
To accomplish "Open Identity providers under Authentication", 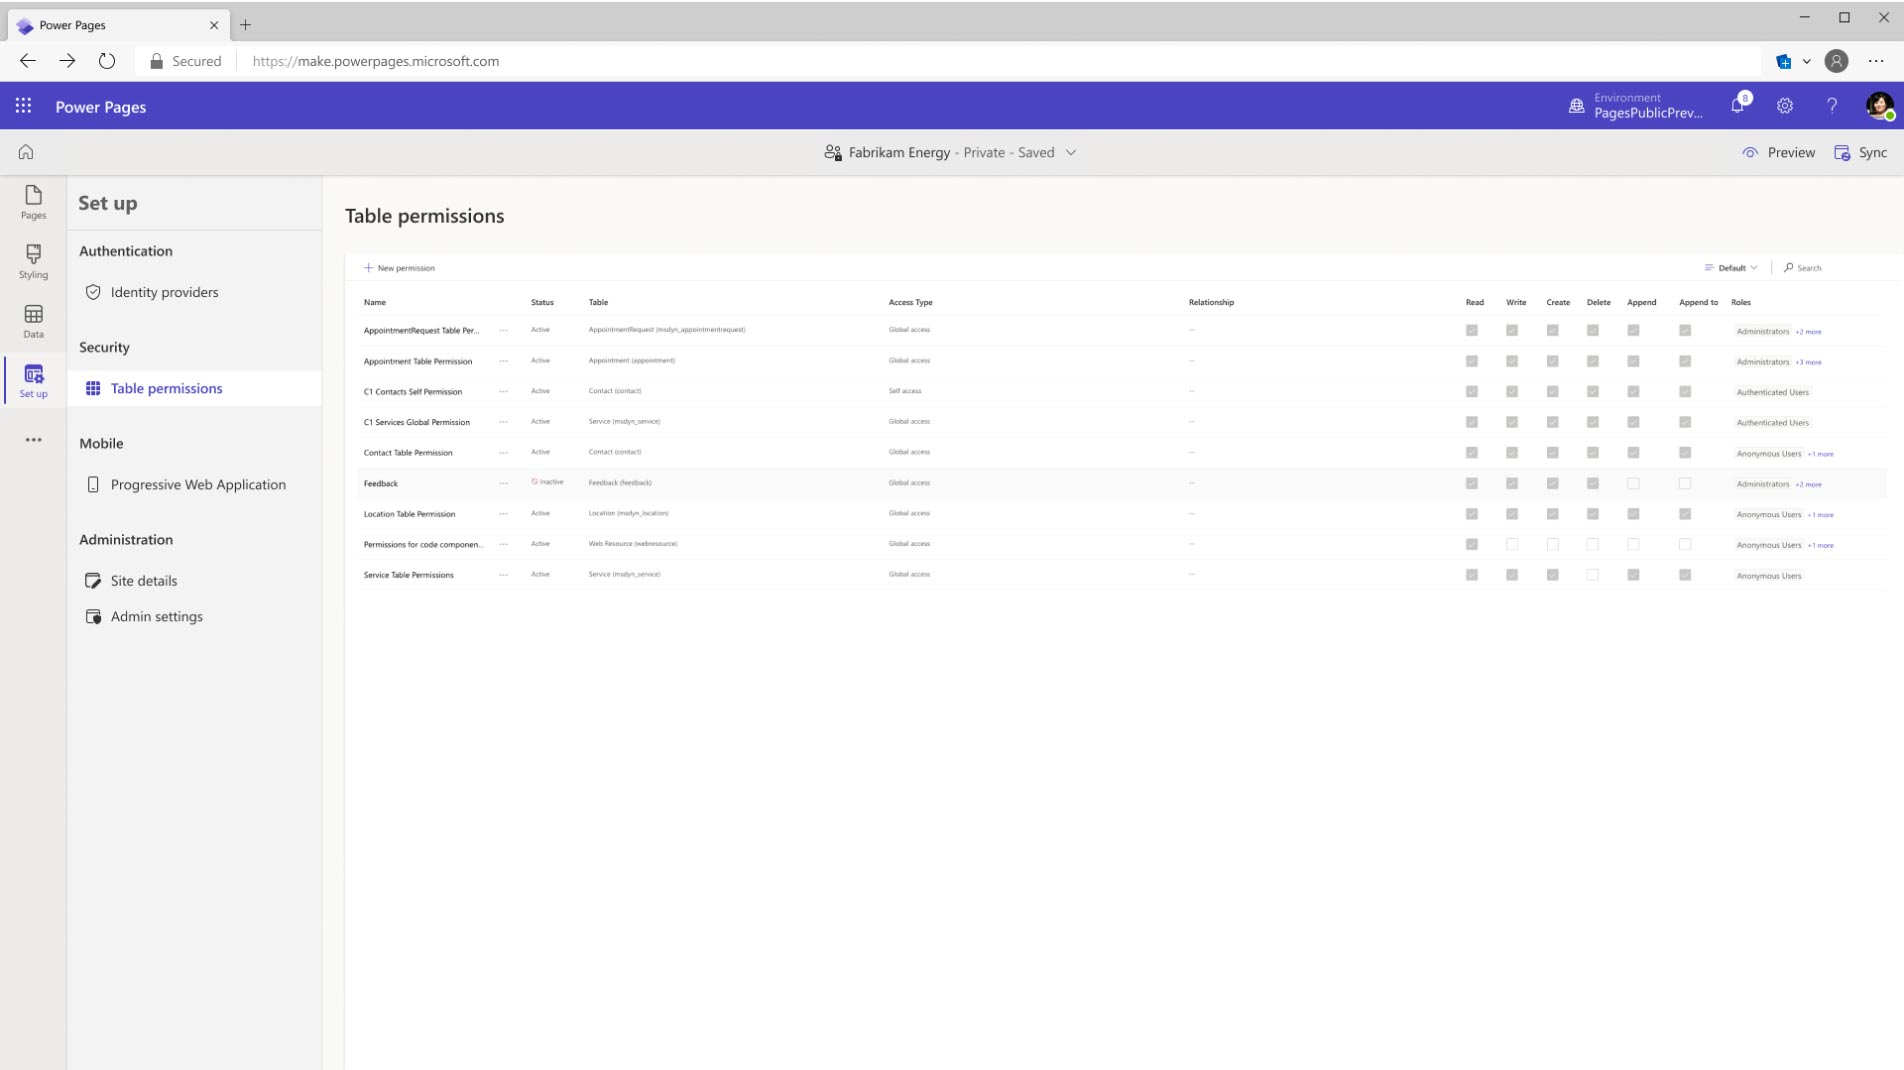I will tap(164, 292).
